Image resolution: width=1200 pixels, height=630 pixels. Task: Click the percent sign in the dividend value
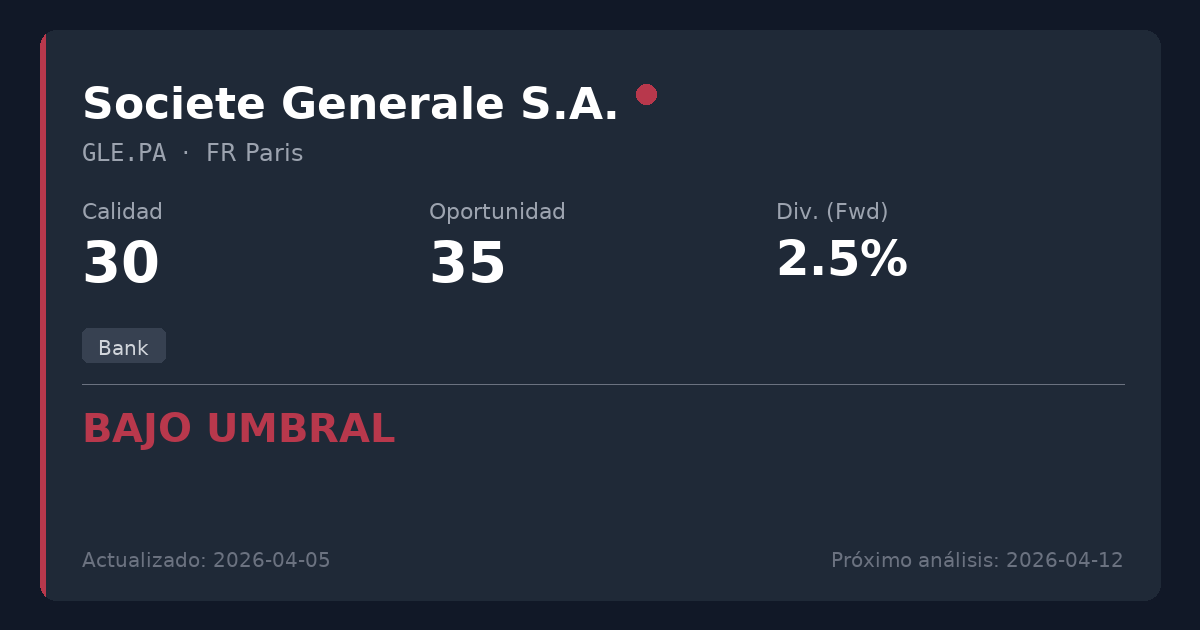coord(886,260)
